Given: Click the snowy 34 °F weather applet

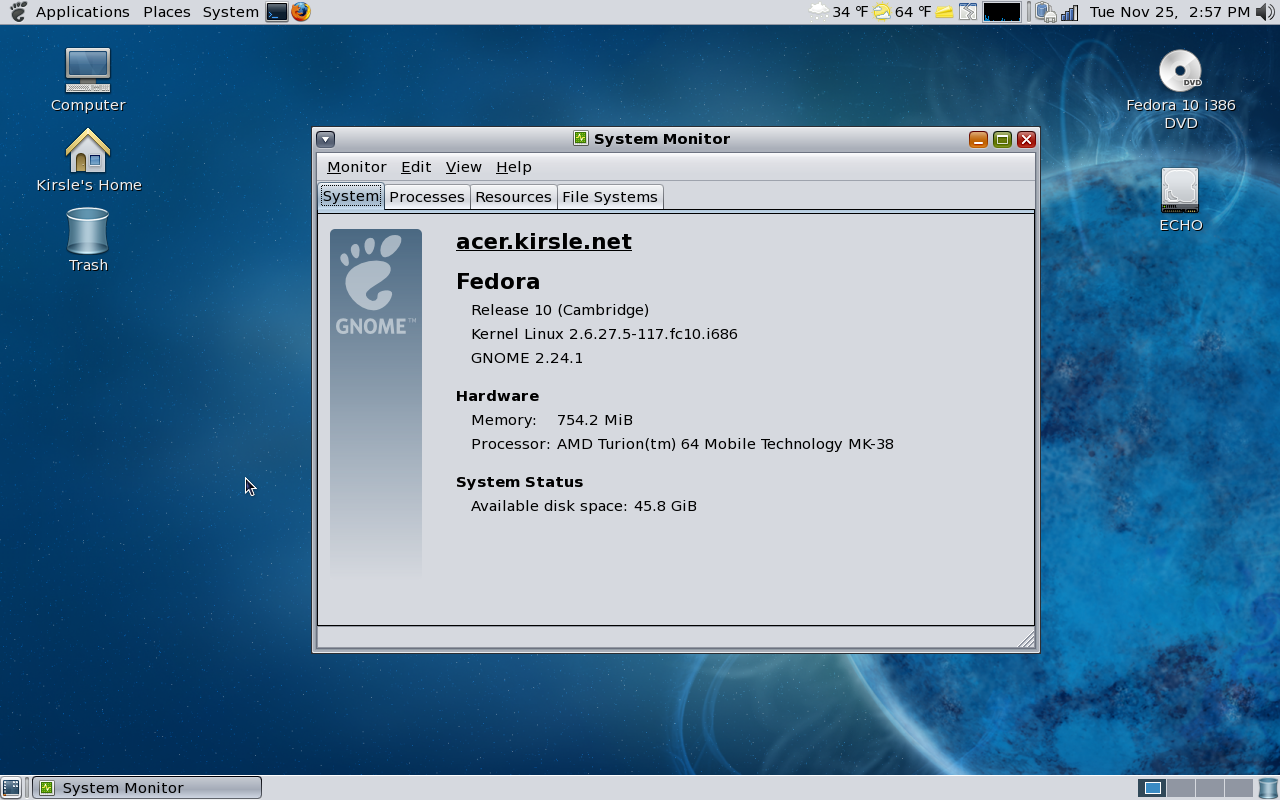Looking at the screenshot, I should (x=838, y=12).
